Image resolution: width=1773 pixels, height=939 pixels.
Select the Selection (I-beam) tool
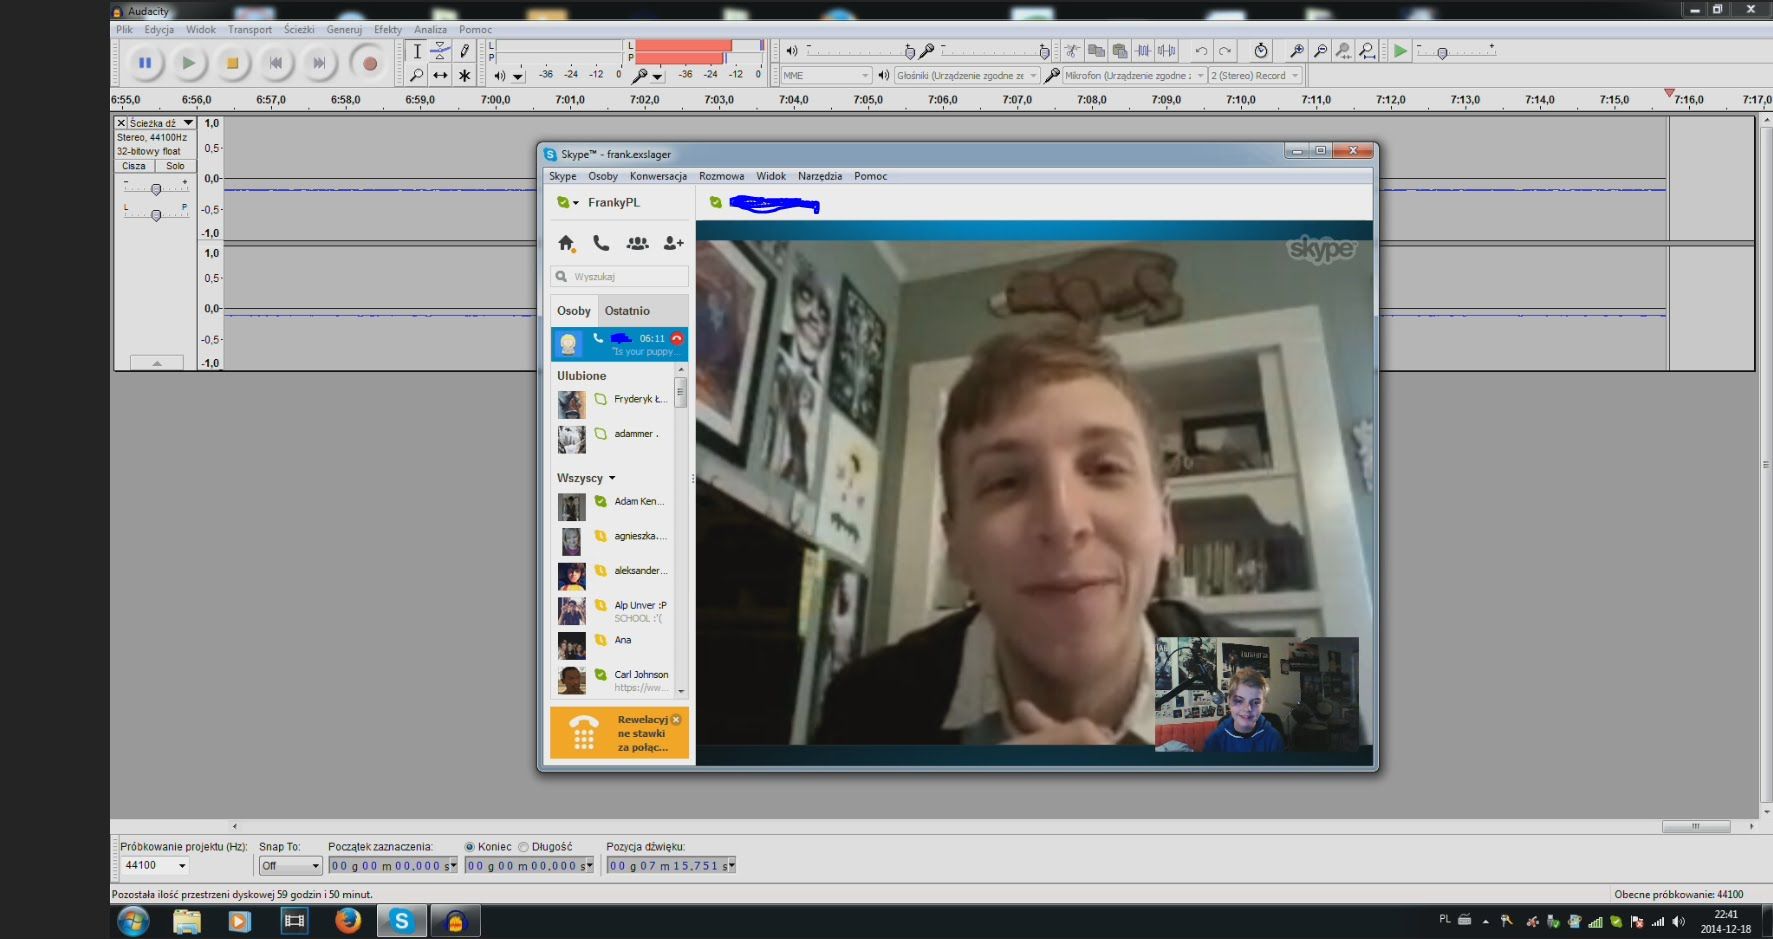pos(417,51)
